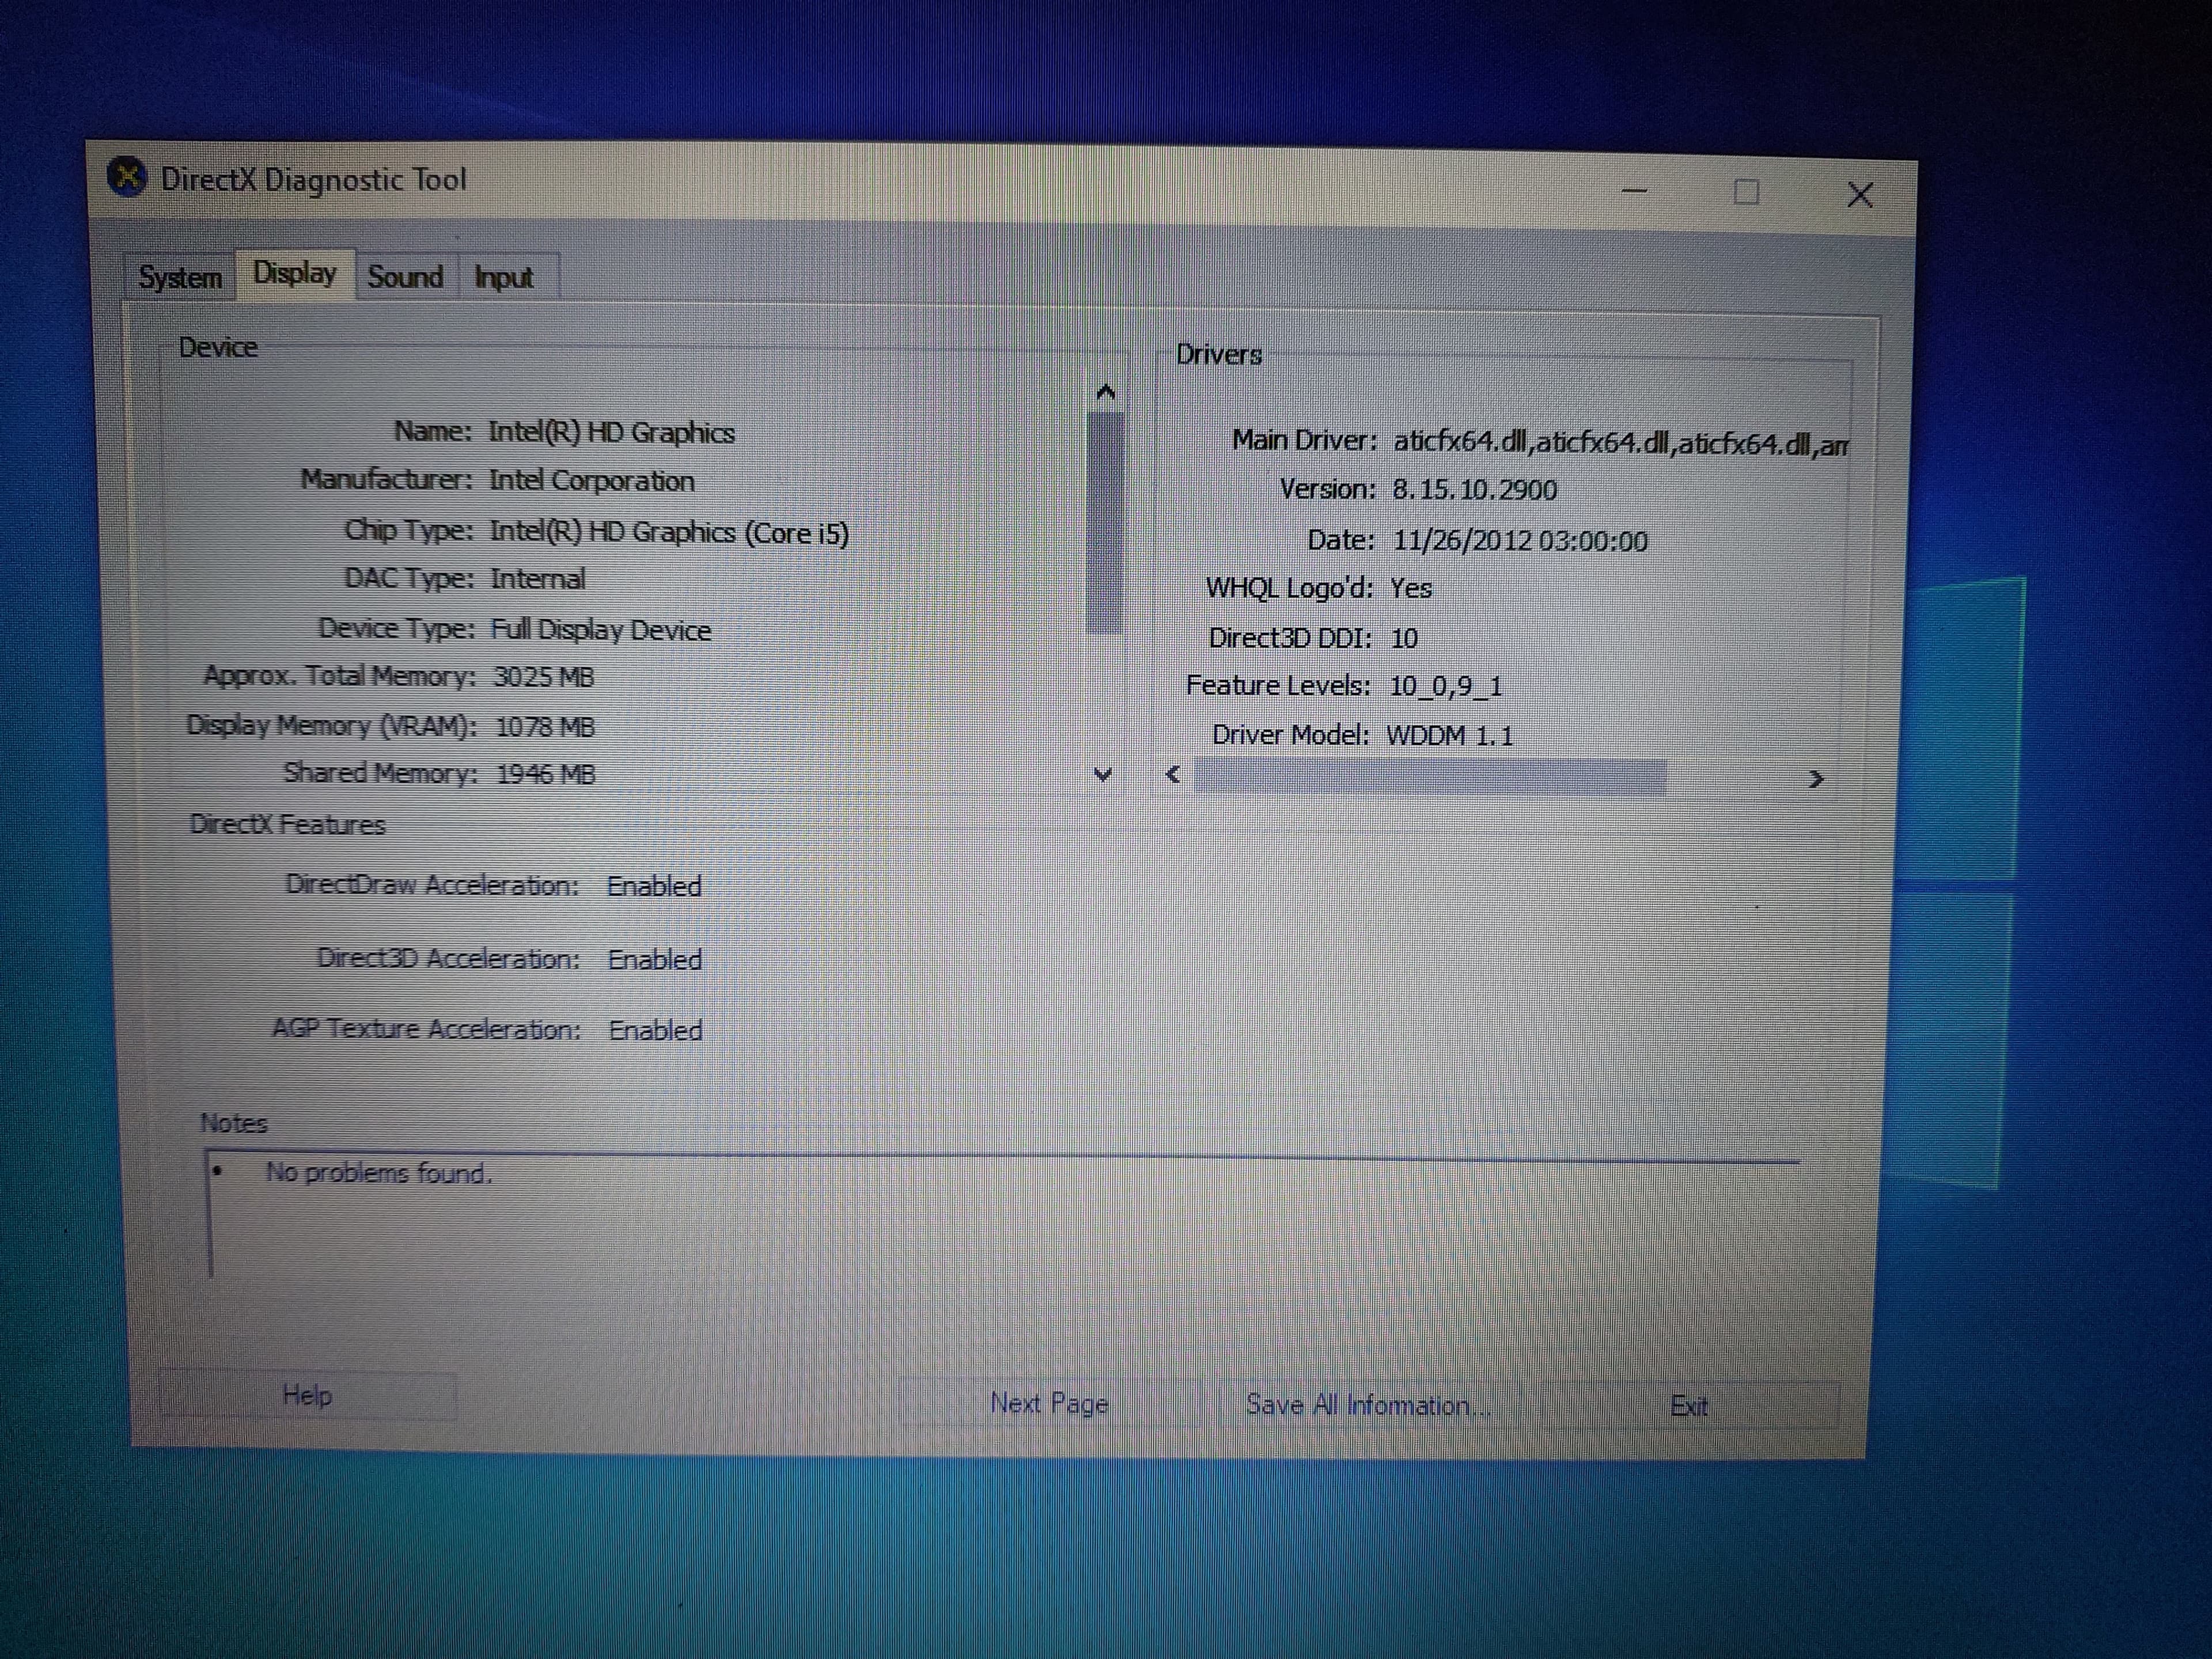Screen dimensions: 2212x1659
Task: Click the Help button
Action: 307,1395
